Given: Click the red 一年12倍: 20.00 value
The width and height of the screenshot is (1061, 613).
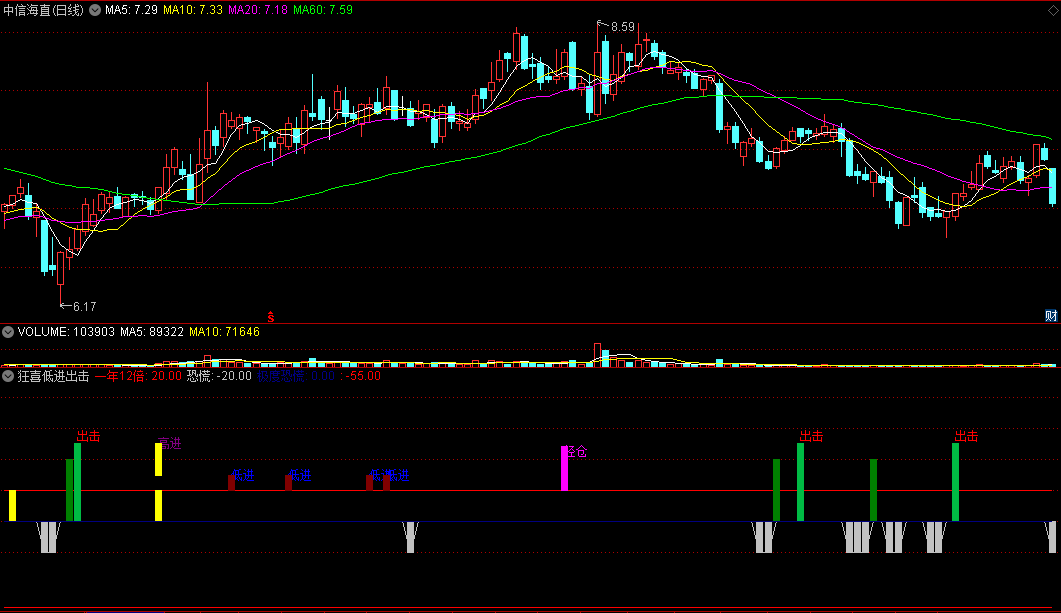Looking at the screenshot, I should (x=138, y=376).
